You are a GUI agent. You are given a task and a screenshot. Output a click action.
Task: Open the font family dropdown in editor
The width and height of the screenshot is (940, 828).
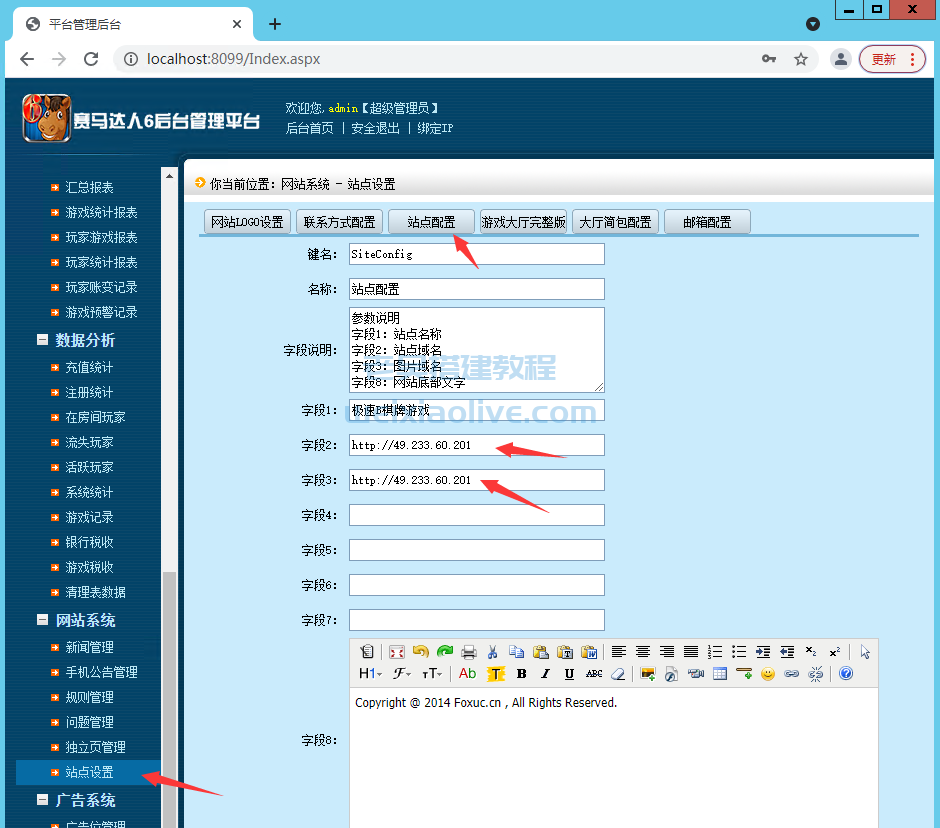(x=399, y=675)
